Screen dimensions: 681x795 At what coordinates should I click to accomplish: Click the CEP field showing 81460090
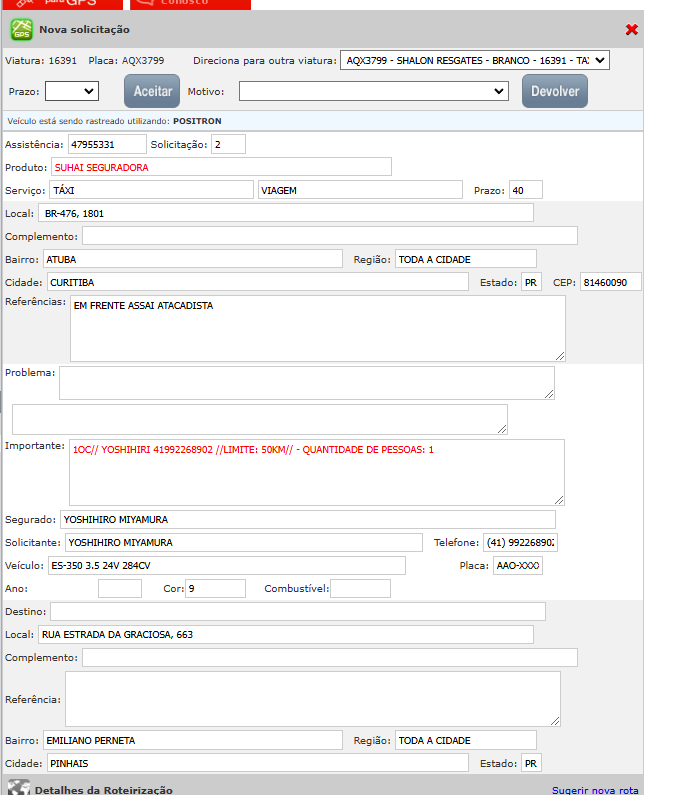coord(610,282)
